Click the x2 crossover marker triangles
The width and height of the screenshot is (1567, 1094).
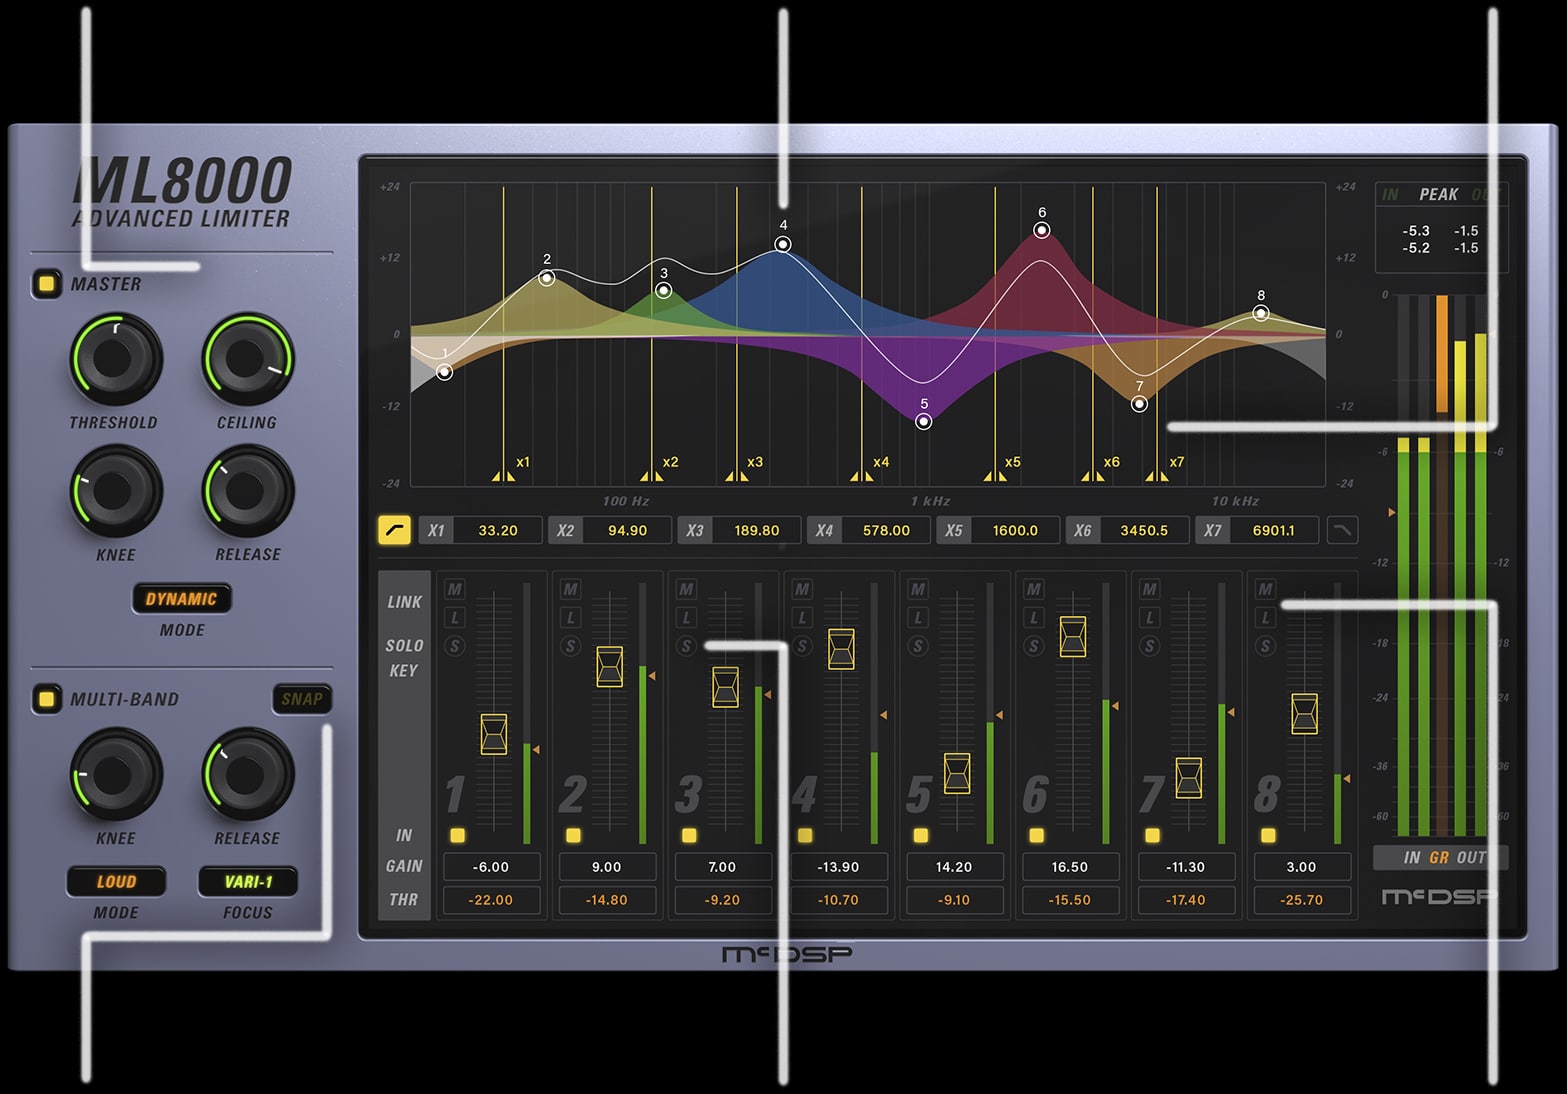[x=651, y=477]
